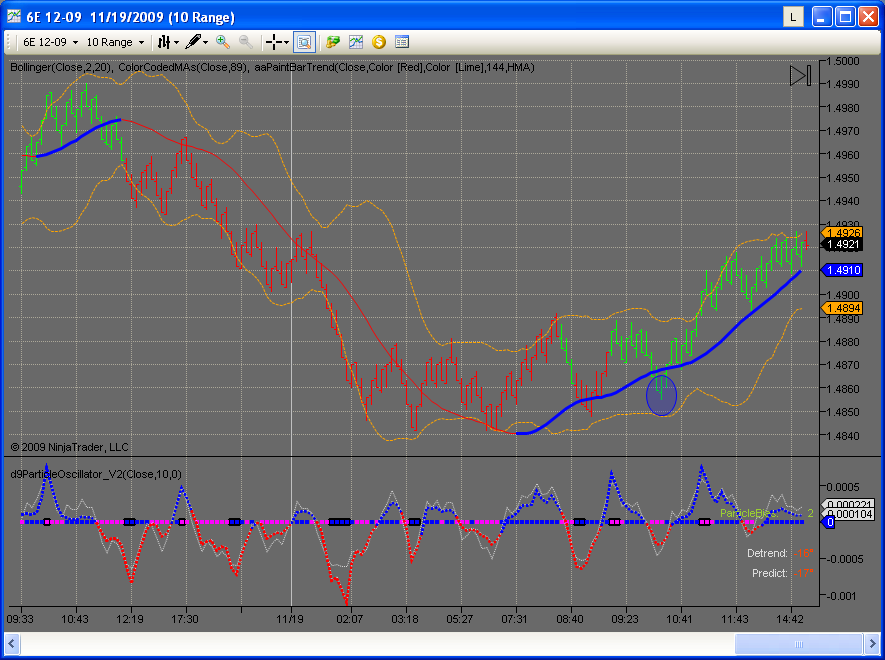The image size is (885, 660).
Task: Click the blue 1.4910 price marker
Action: coord(842,270)
